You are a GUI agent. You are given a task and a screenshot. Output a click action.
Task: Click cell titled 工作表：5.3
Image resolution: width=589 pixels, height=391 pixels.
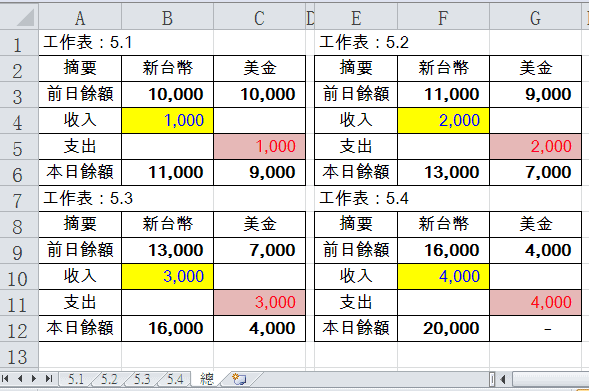80,199
